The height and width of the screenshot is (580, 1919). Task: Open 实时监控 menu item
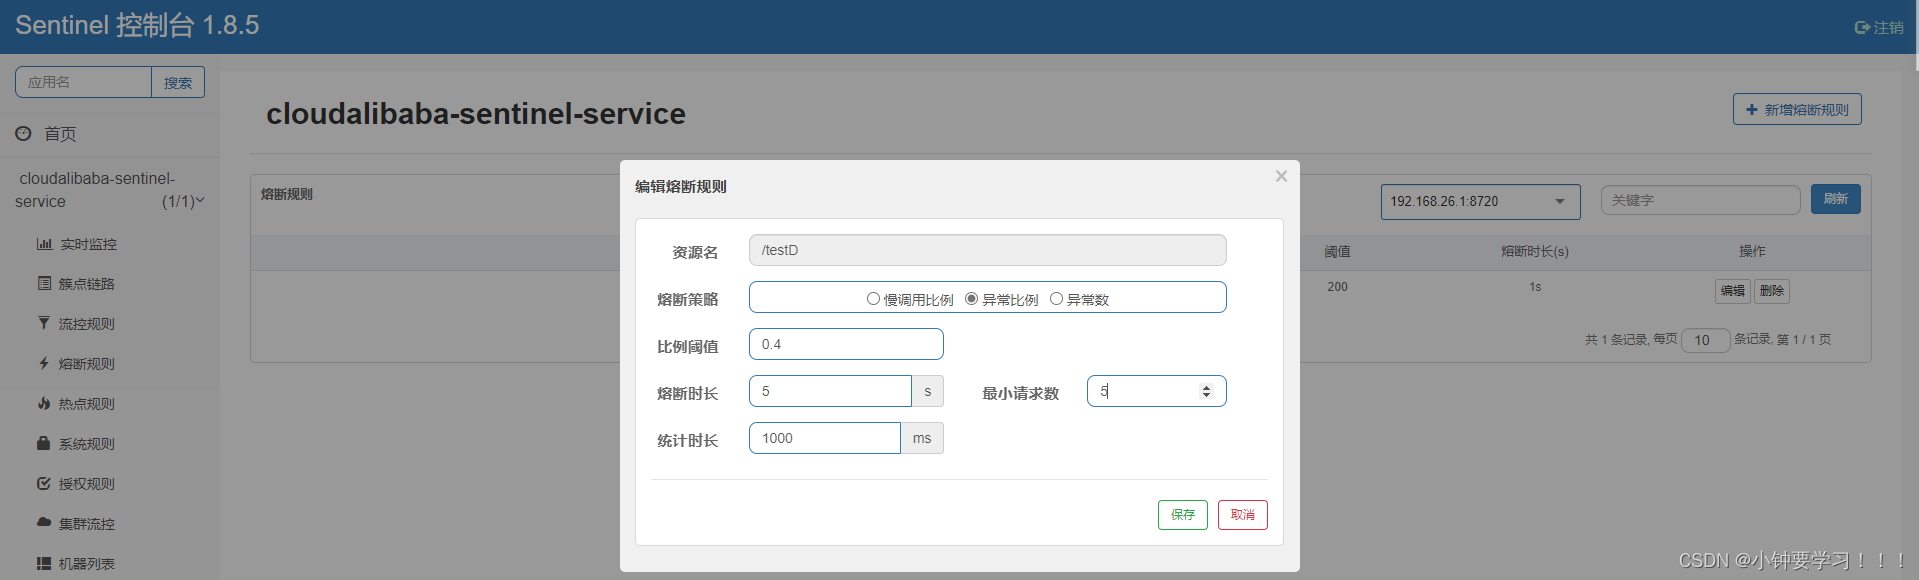click(88, 244)
